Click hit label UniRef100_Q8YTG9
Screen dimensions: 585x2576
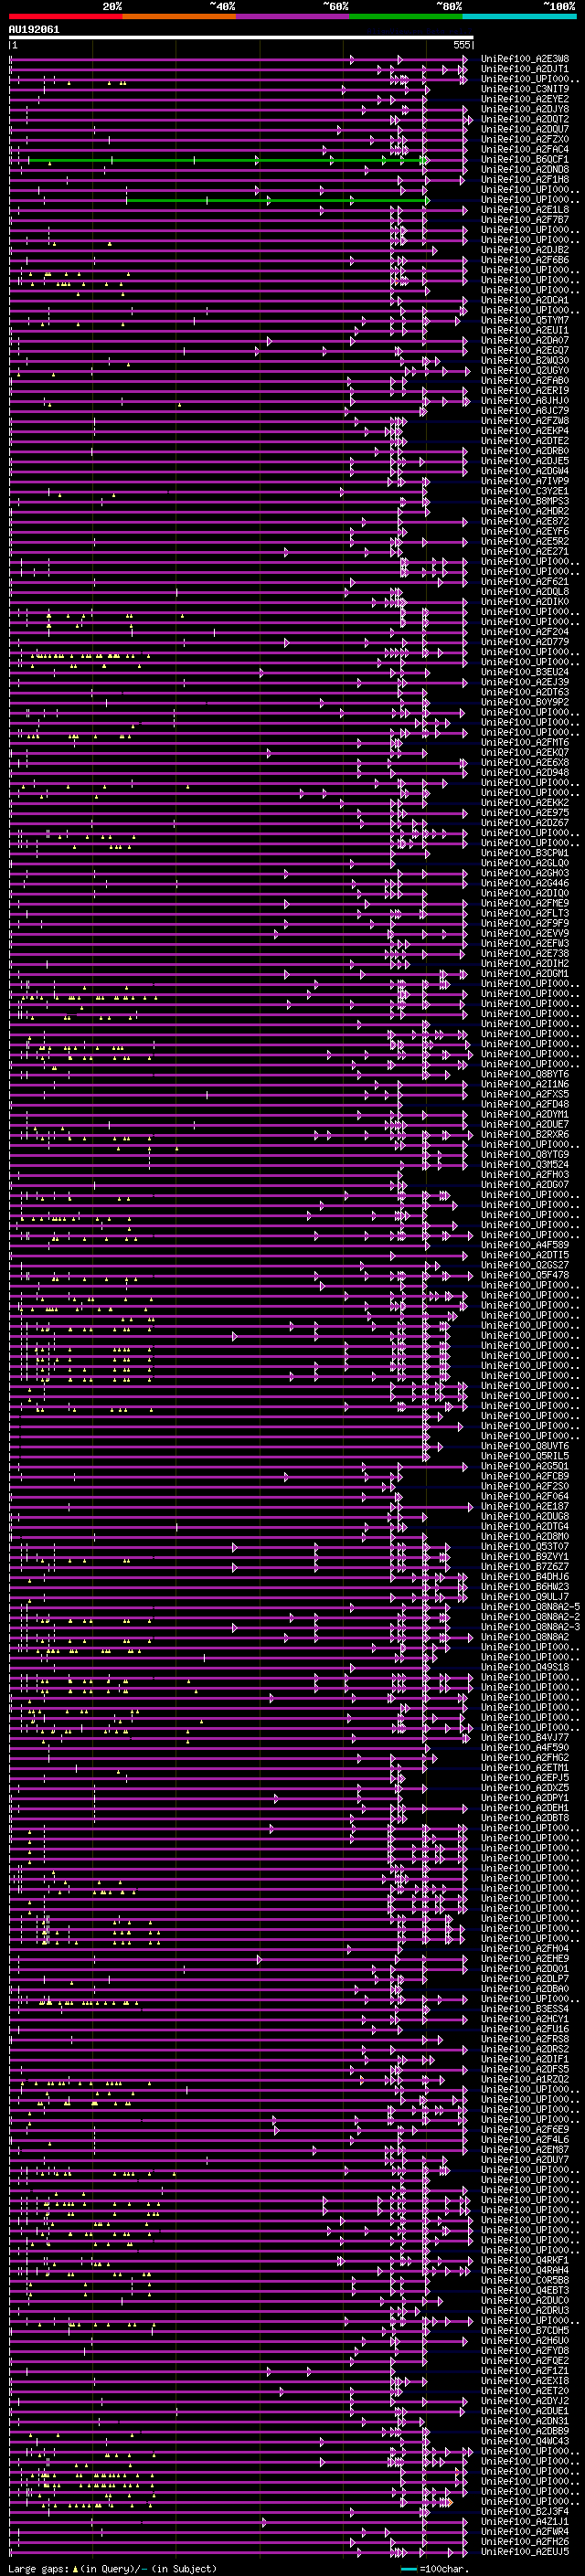click(x=525, y=1154)
